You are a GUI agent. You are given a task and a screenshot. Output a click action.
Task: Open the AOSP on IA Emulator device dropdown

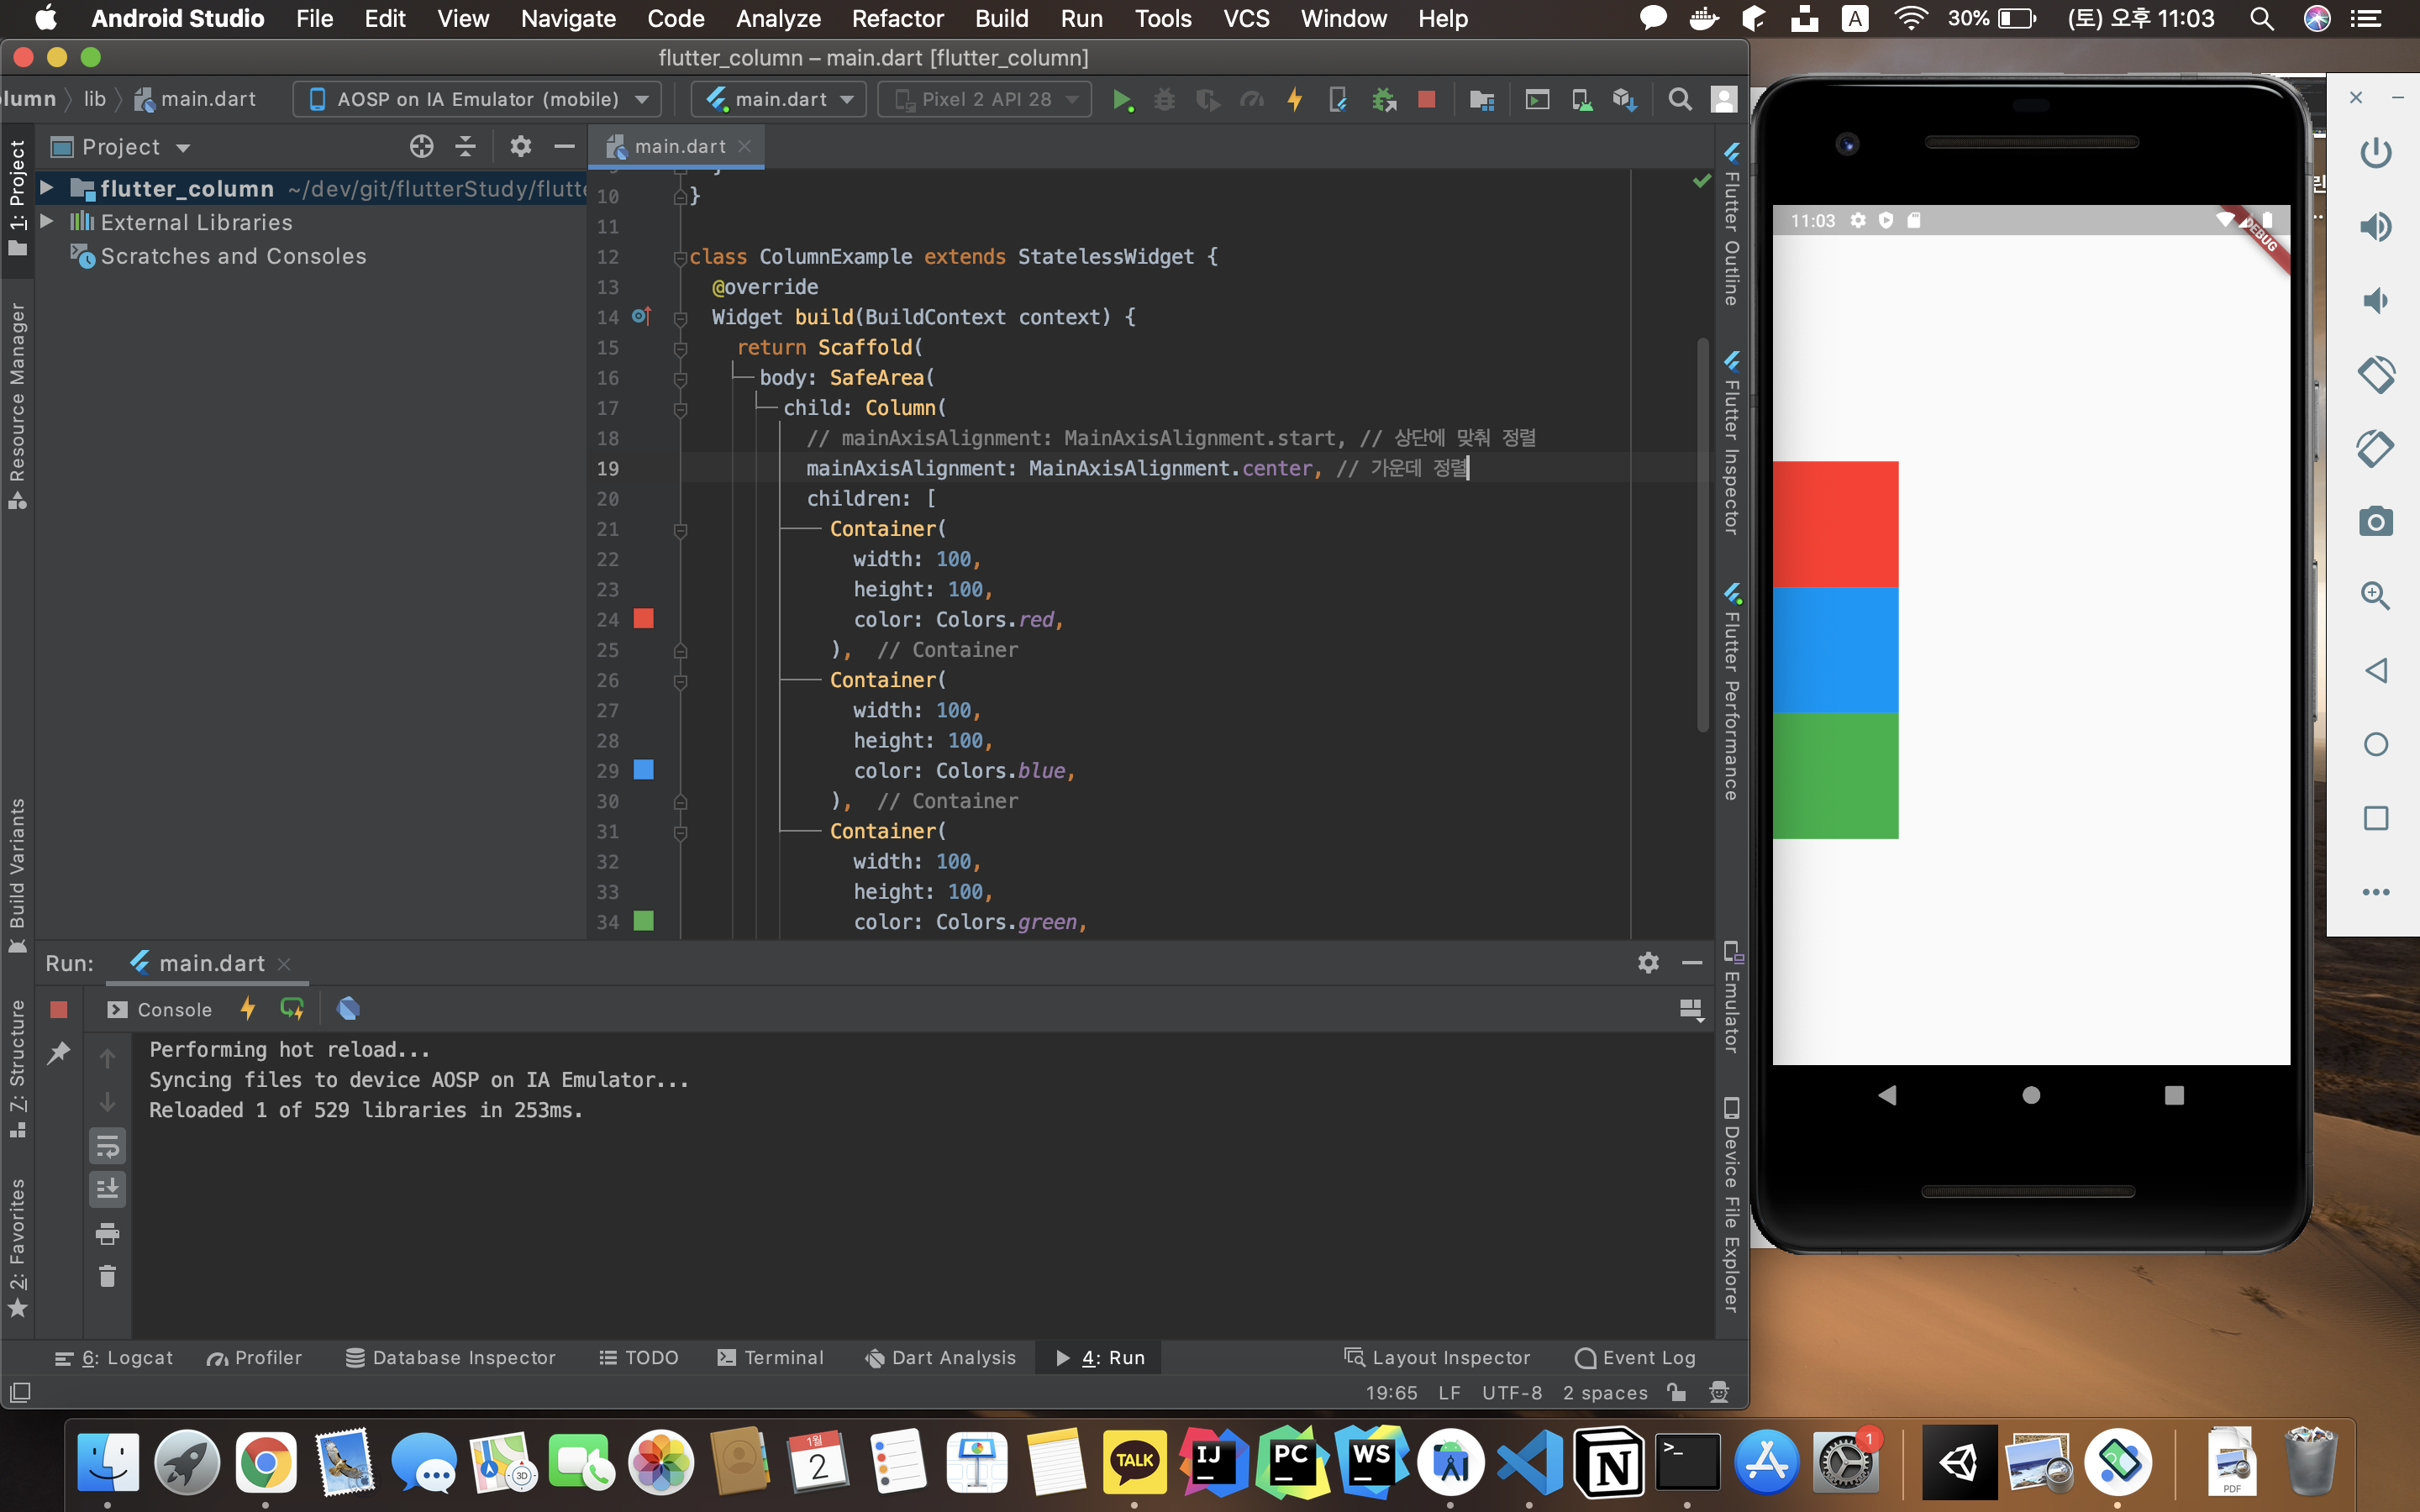(x=478, y=100)
